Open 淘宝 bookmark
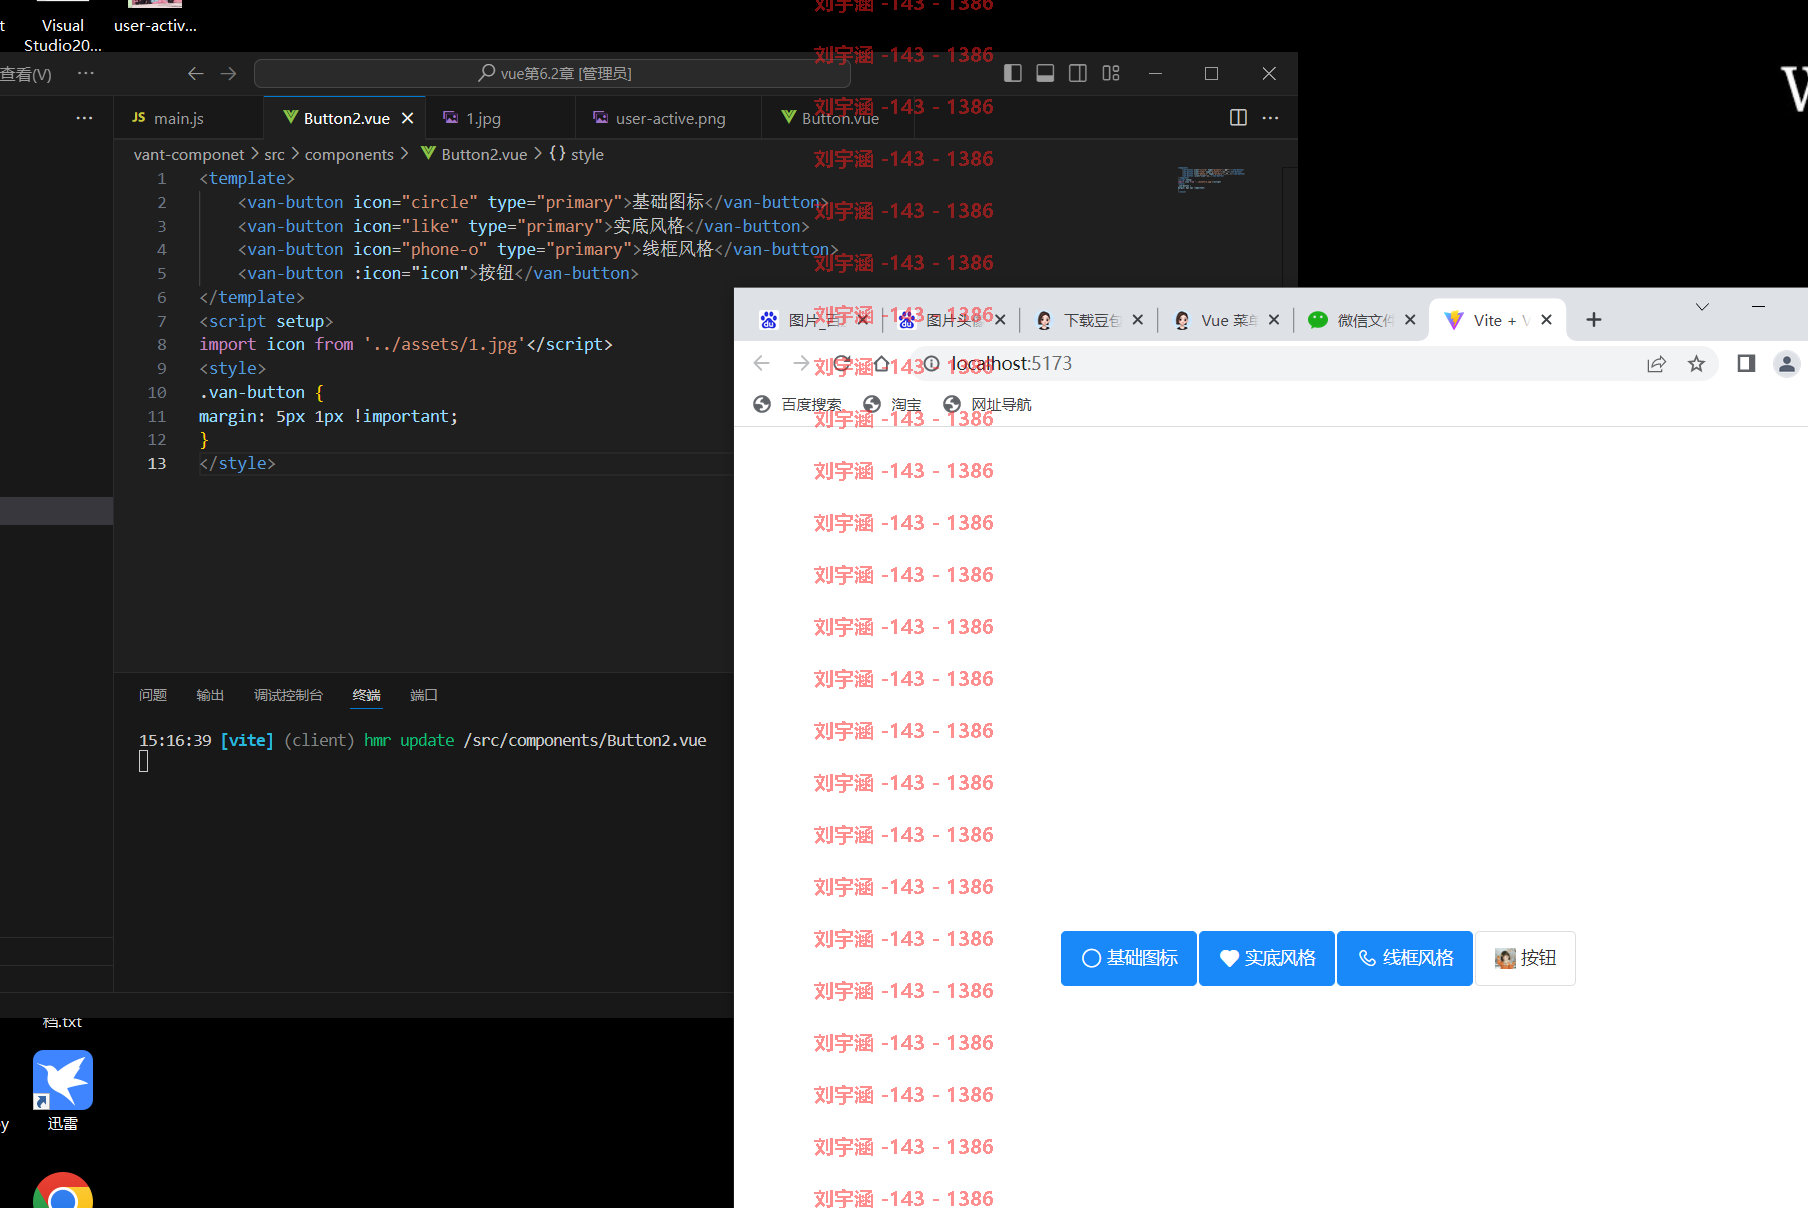The width and height of the screenshot is (1808, 1208). [893, 404]
